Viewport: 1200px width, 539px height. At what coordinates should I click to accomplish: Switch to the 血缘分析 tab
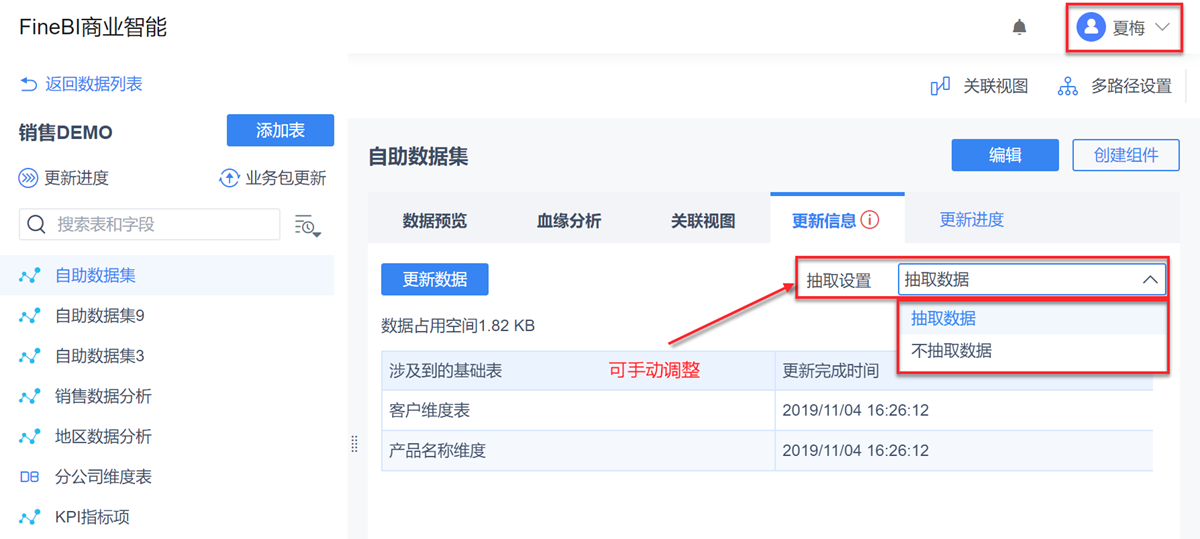[x=569, y=221]
